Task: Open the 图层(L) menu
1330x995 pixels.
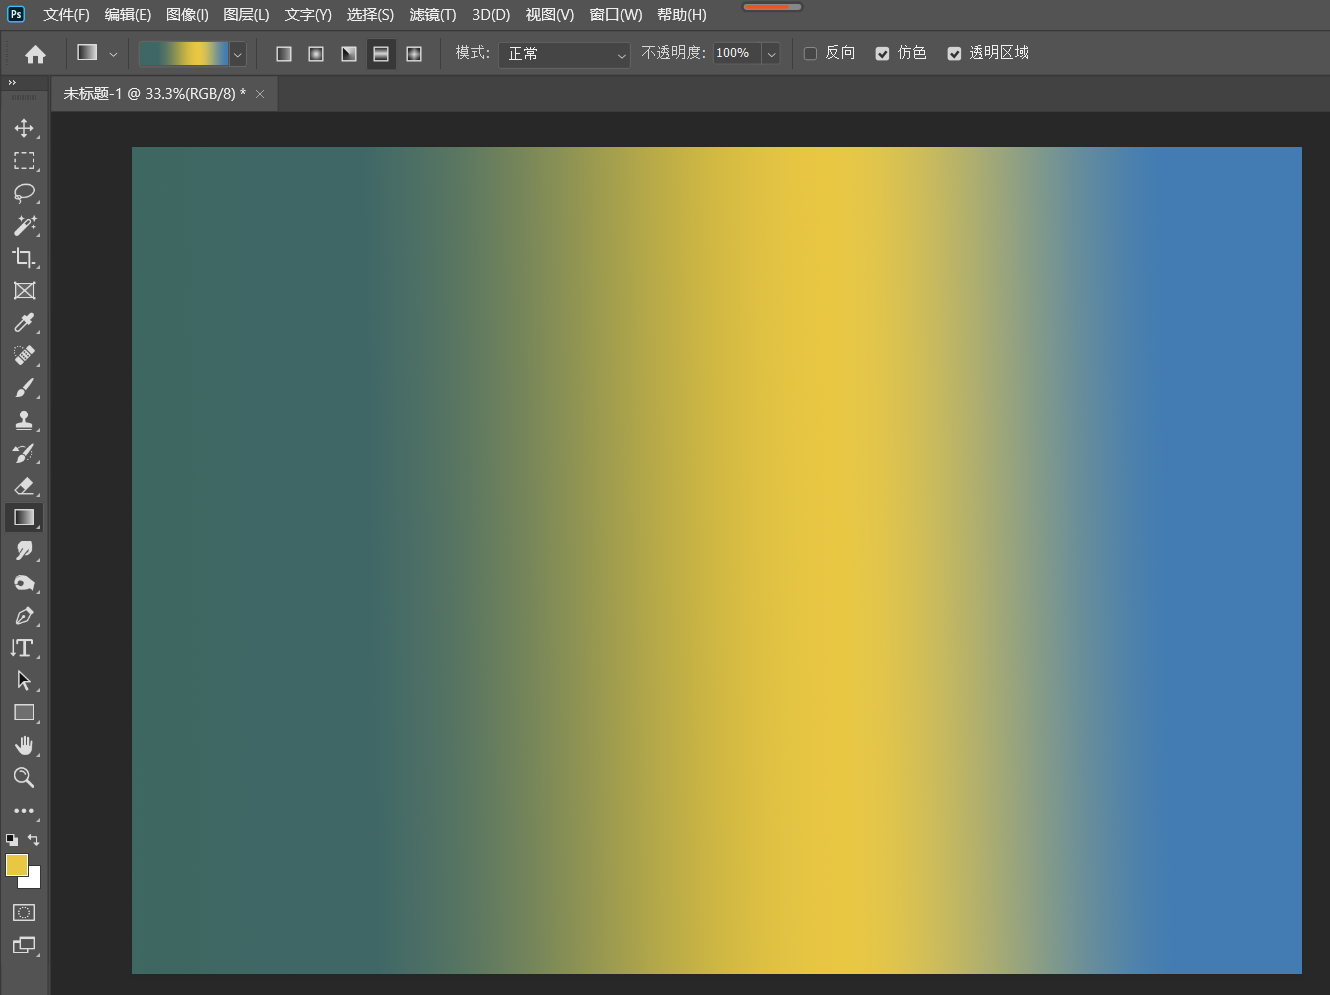Action: 246,15
